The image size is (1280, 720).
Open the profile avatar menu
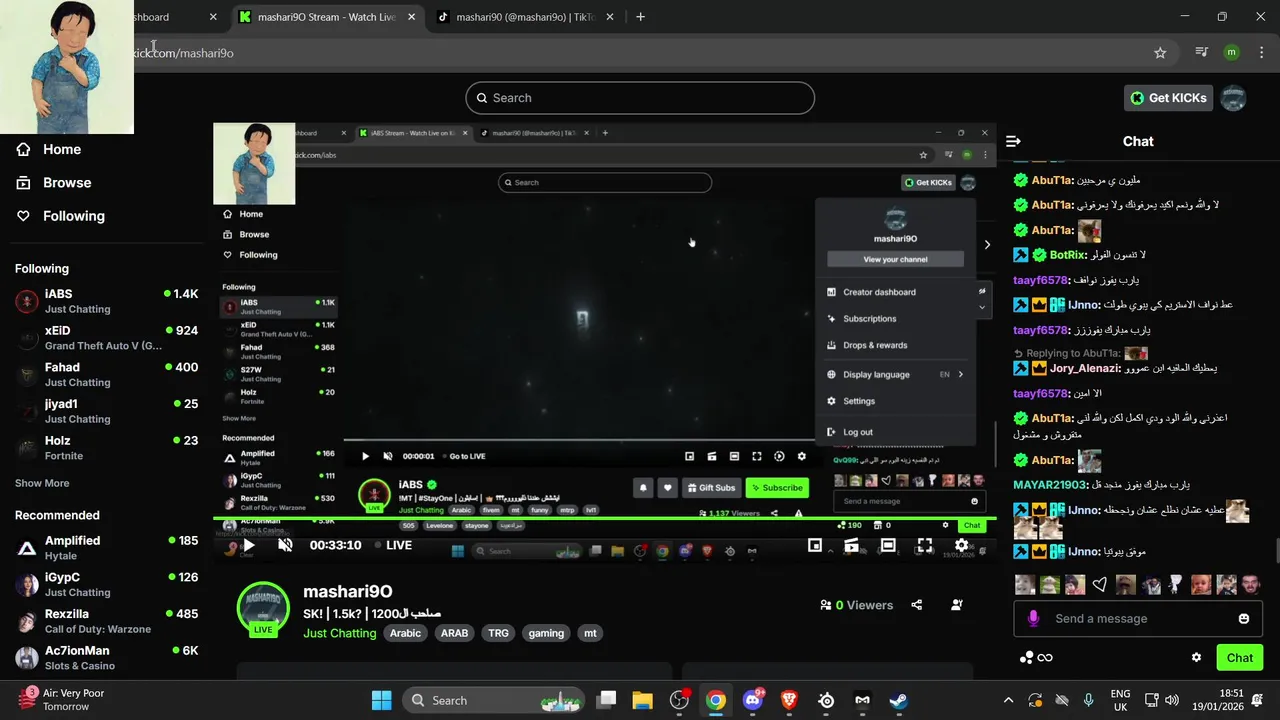coord(1234,98)
